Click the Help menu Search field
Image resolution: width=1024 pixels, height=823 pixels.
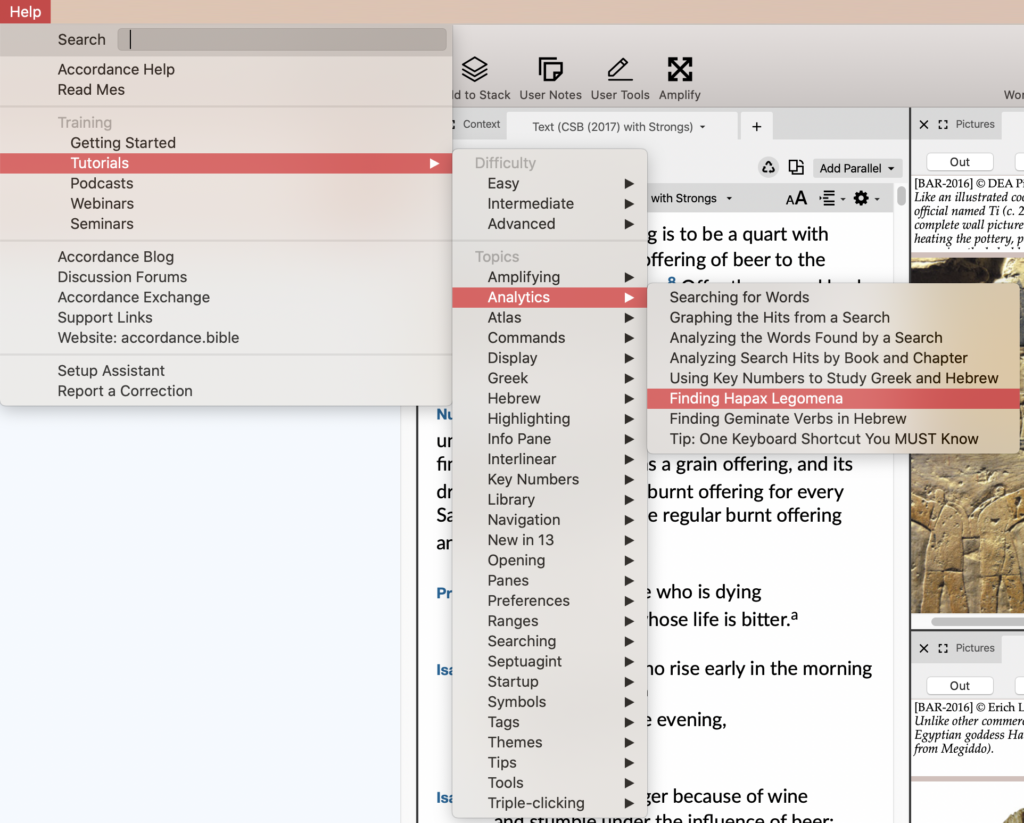(282, 39)
